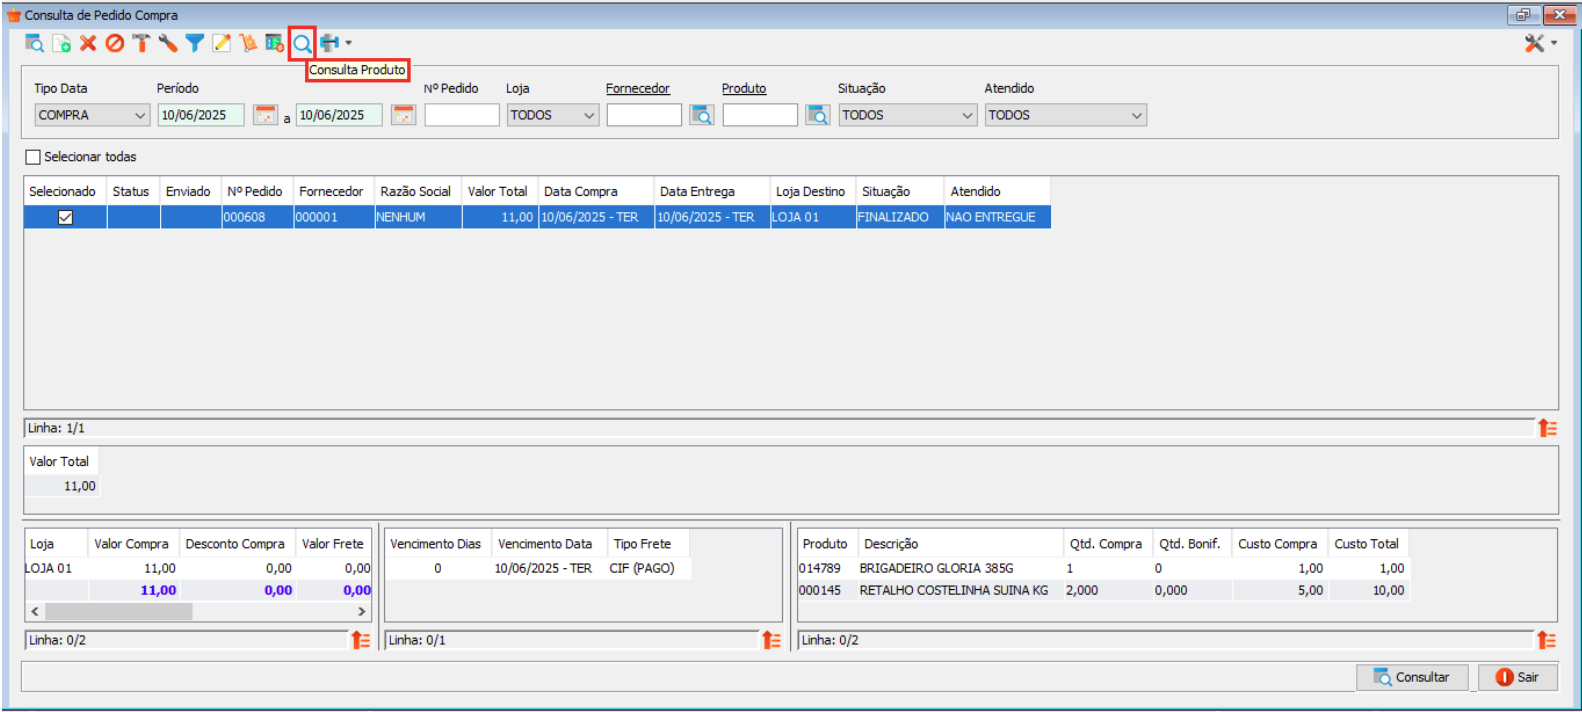Click the supplier search icon beside Fornecedor
Screen dimensions: 1582x712
702,115
